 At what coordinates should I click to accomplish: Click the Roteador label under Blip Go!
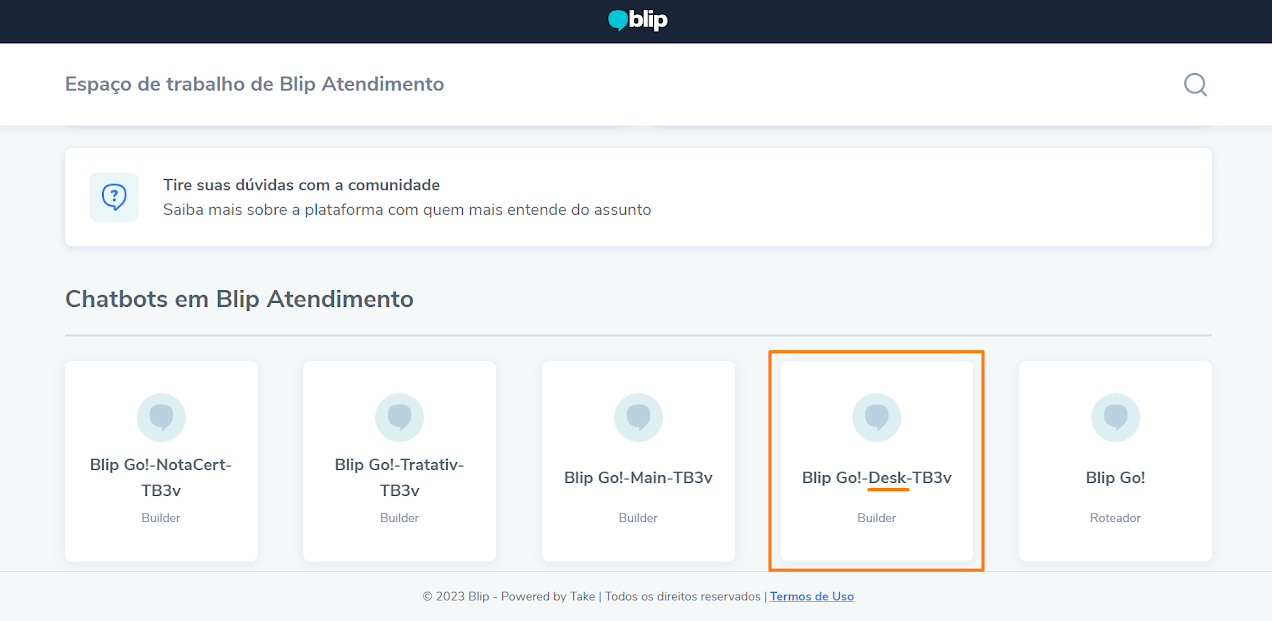[x=1115, y=518]
